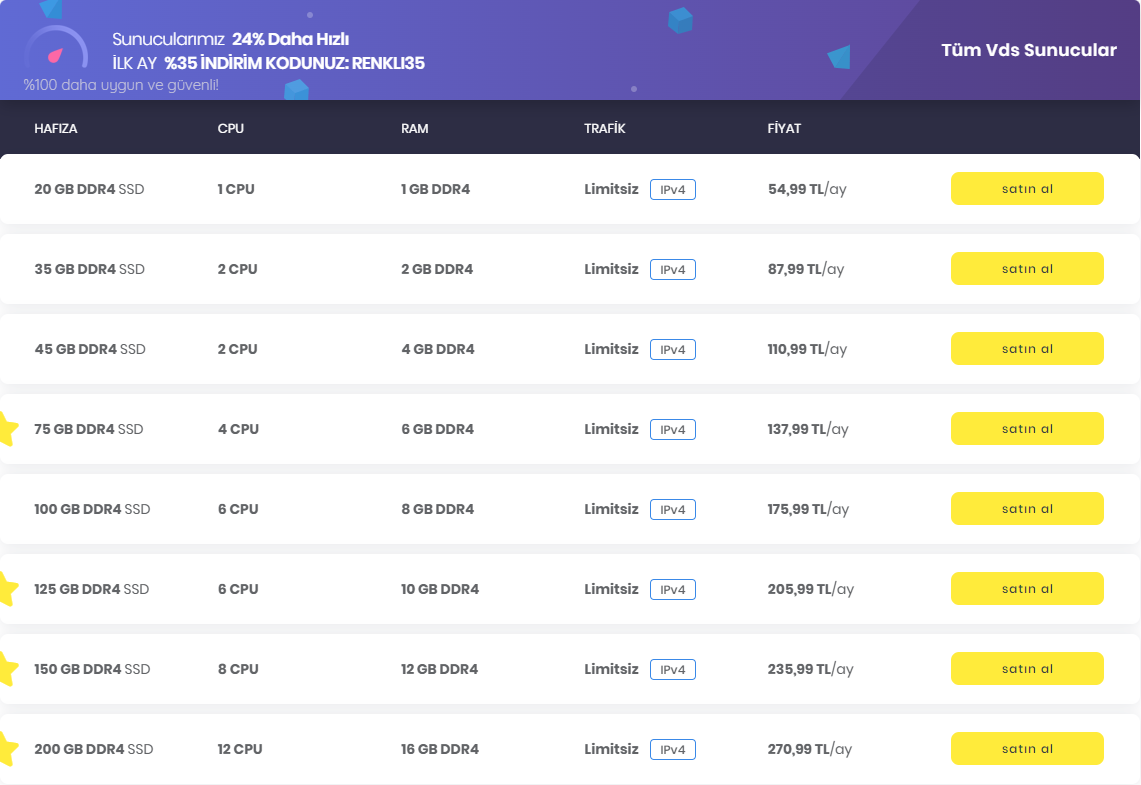The width and height of the screenshot is (1141, 785).
Task: Click satın al for the 200 GB plan
Action: point(1026,749)
